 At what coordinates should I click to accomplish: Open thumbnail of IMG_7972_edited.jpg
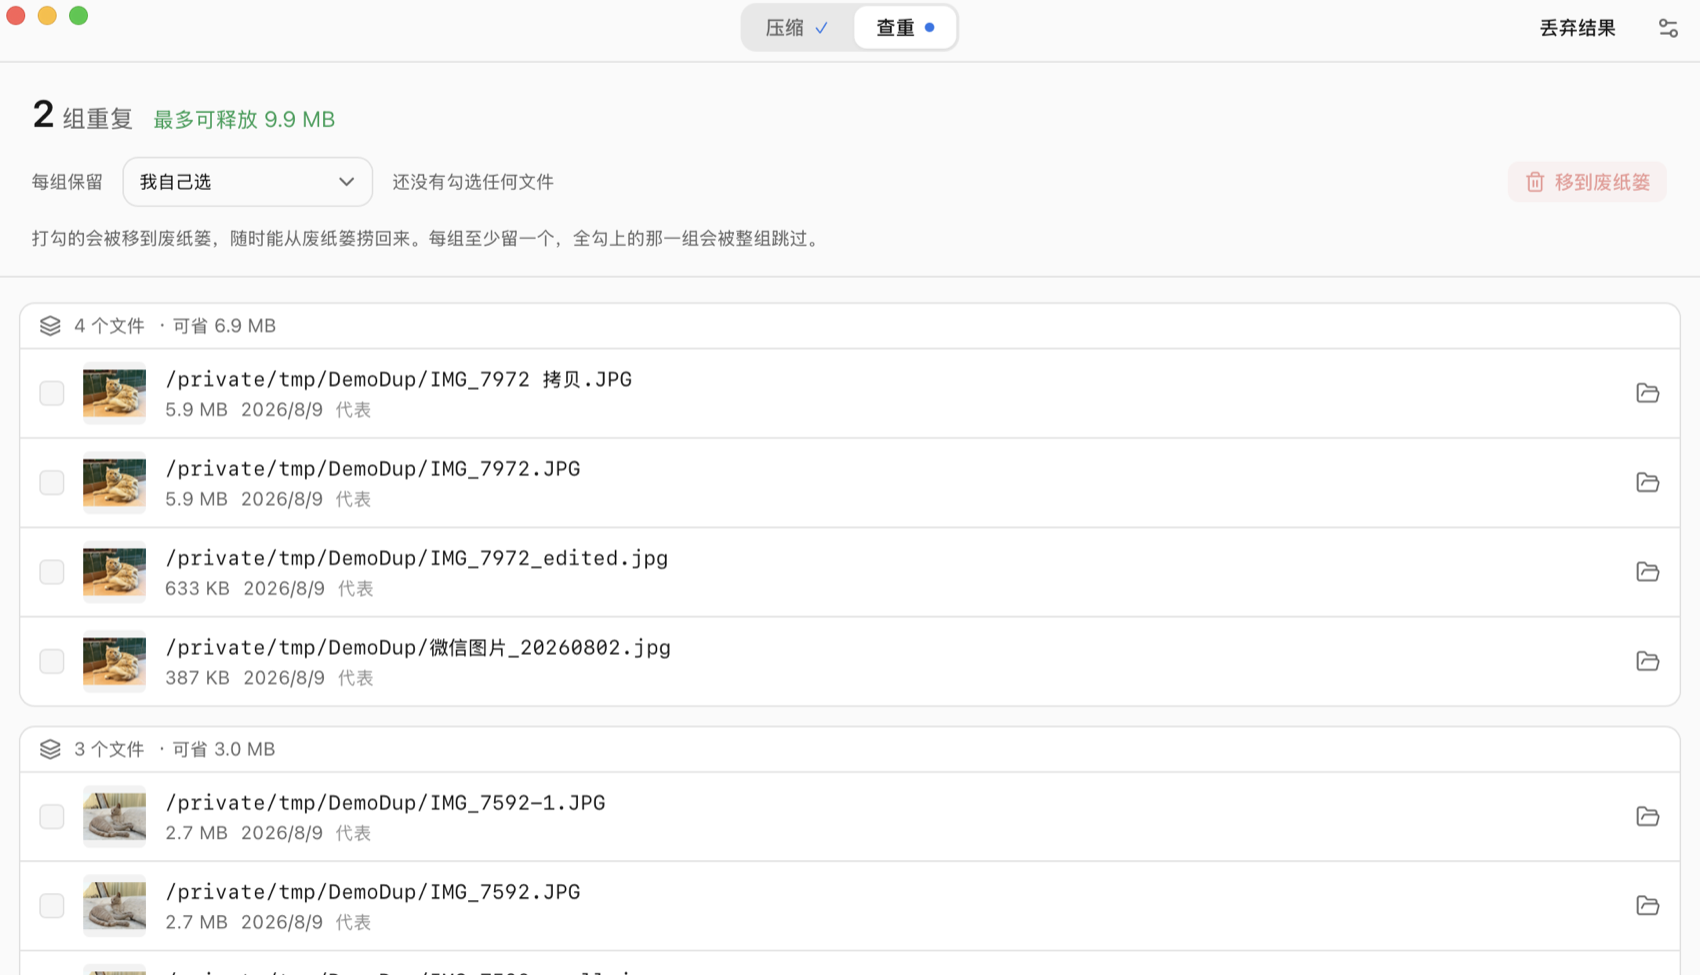(x=114, y=571)
